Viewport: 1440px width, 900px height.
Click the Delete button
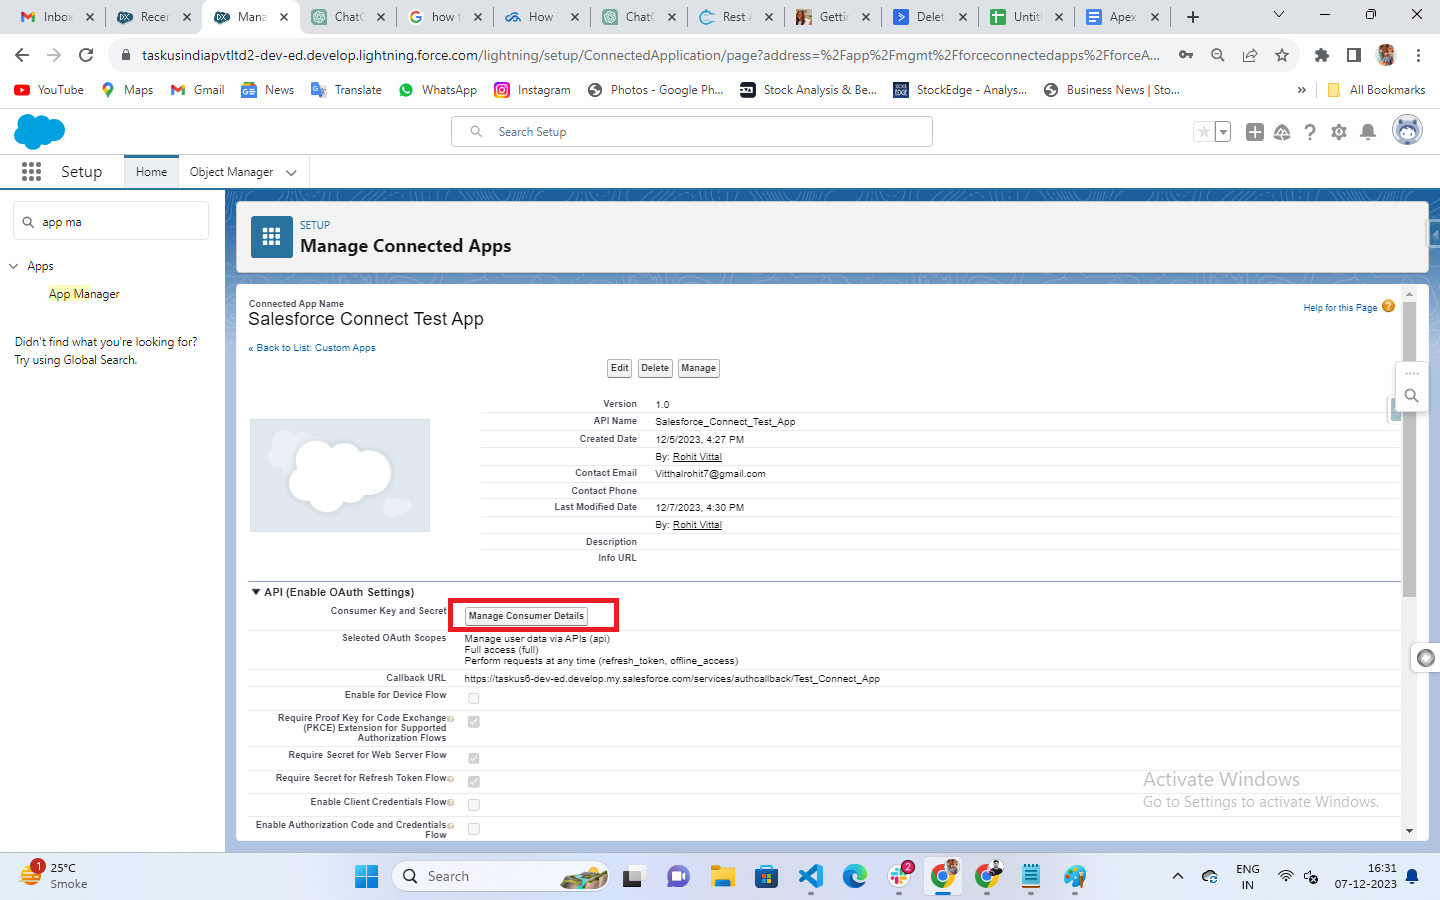pos(655,368)
